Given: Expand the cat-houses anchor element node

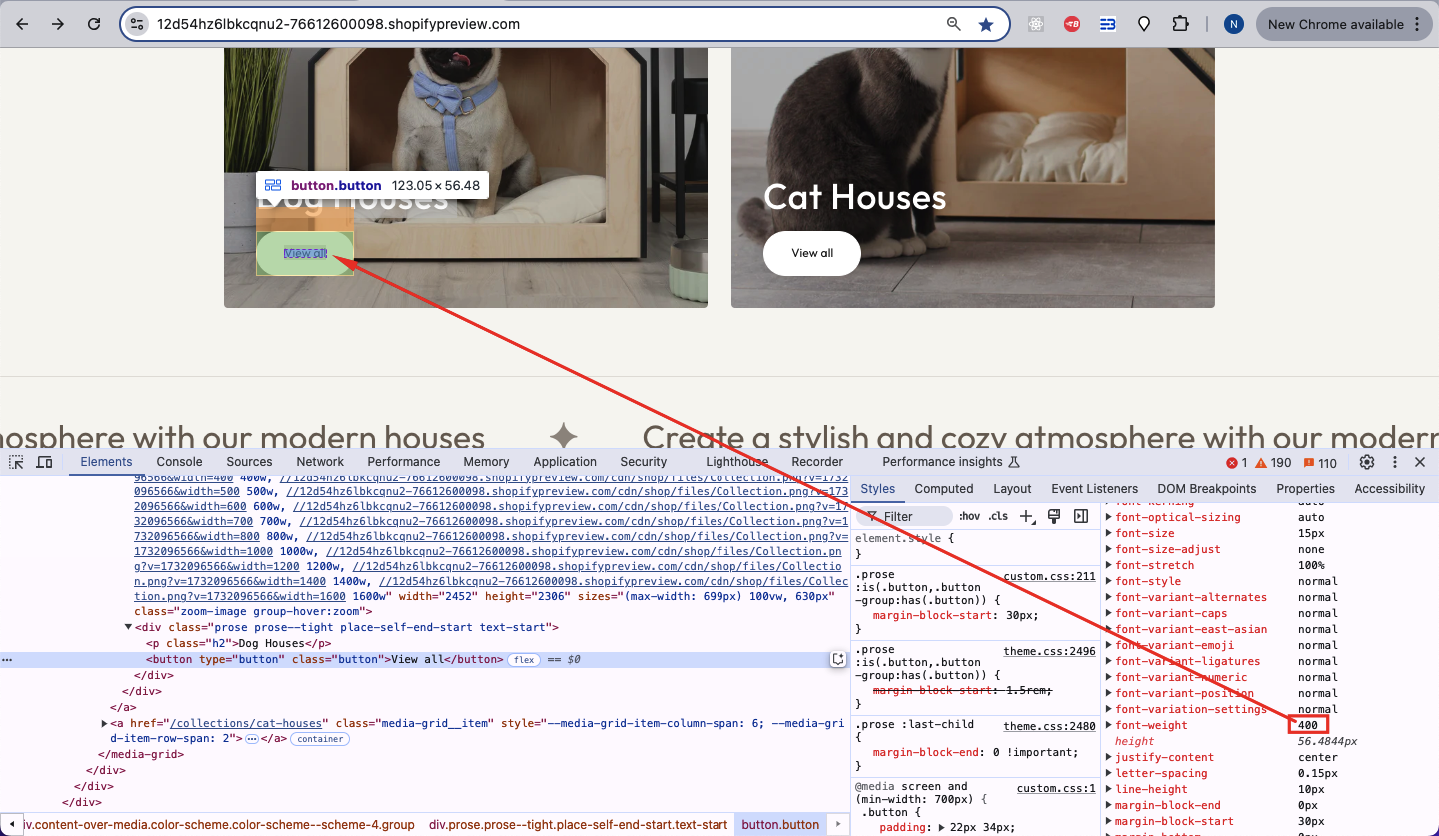Looking at the screenshot, I should coord(105,723).
